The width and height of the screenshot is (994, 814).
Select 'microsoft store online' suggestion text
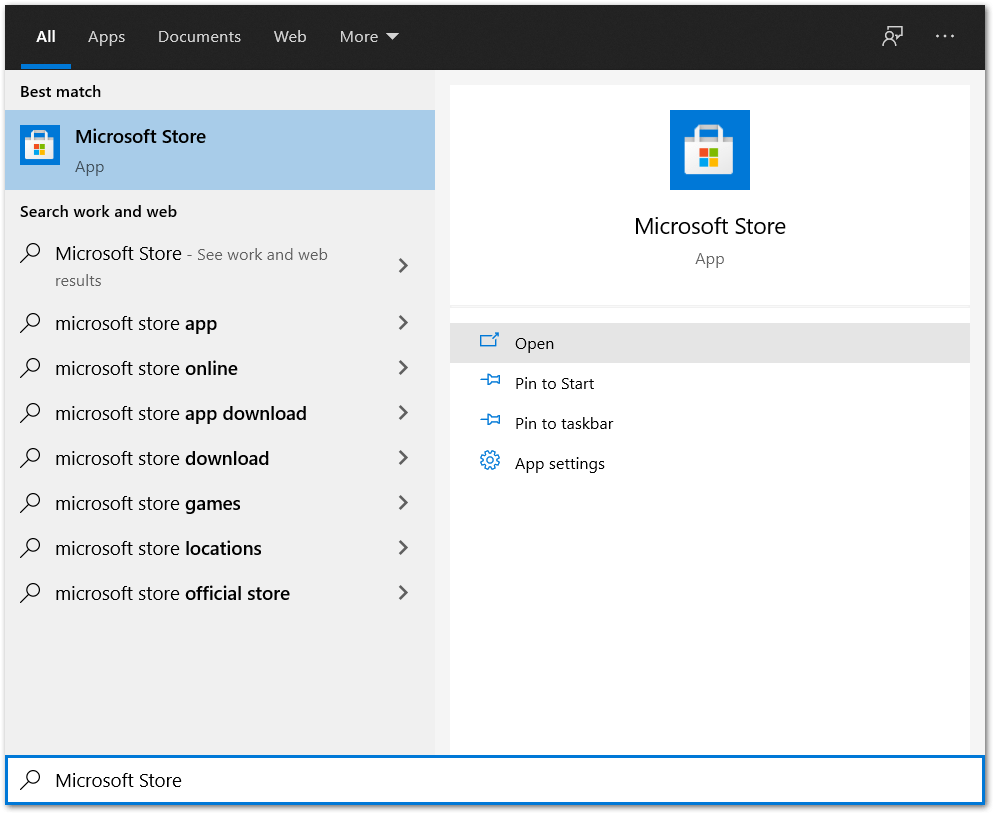(x=146, y=368)
